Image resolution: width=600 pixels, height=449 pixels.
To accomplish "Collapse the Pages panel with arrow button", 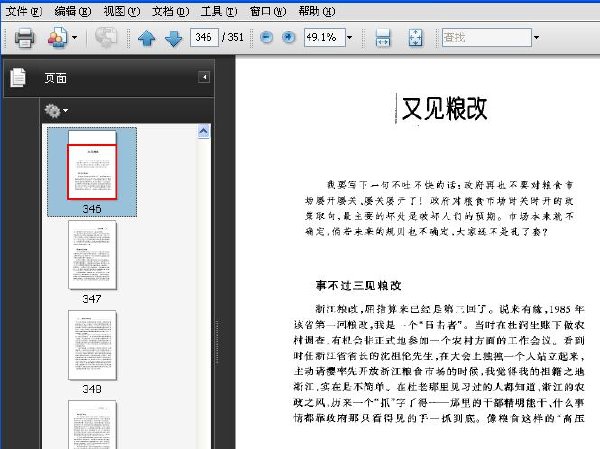I will pyautogui.click(x=204, y=77).
